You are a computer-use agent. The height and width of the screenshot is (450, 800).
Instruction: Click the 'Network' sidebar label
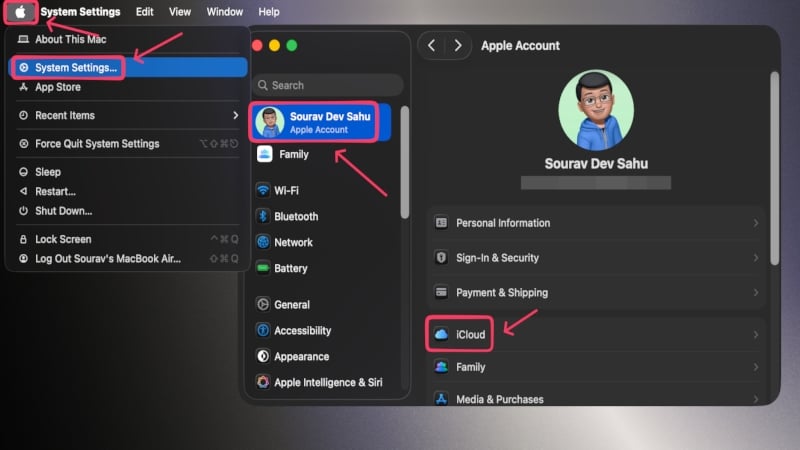[293, 242]
